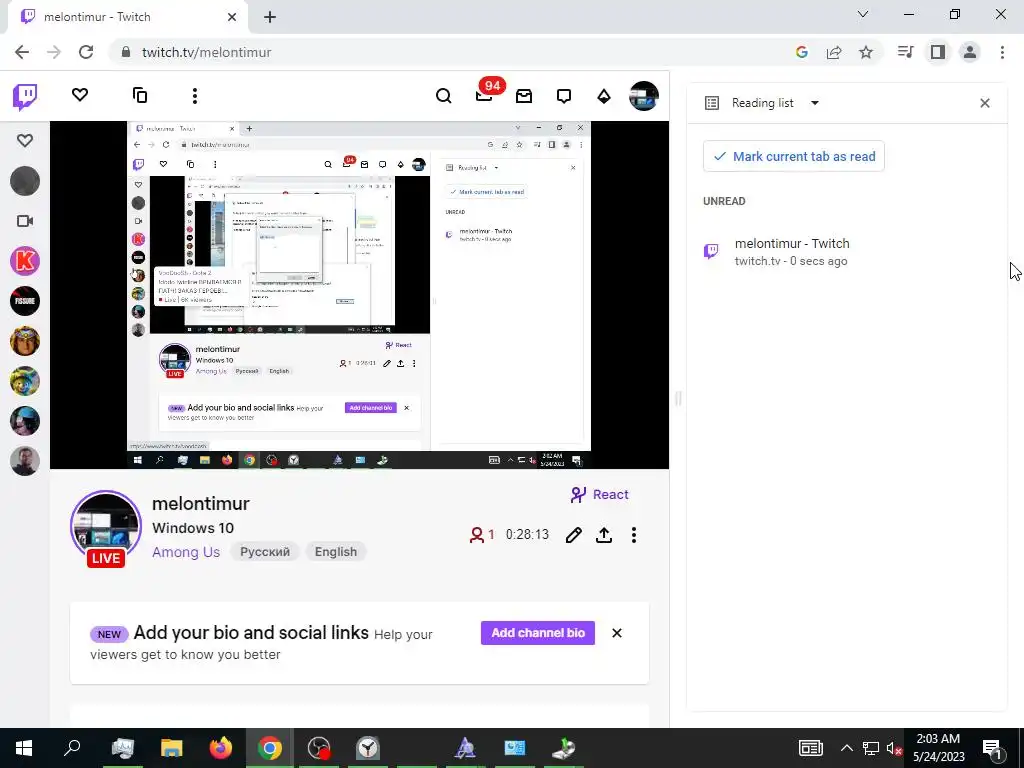Screen dimensions: 1024x768
Task: Open the Chrome profile icon
Action: [970, 52]
